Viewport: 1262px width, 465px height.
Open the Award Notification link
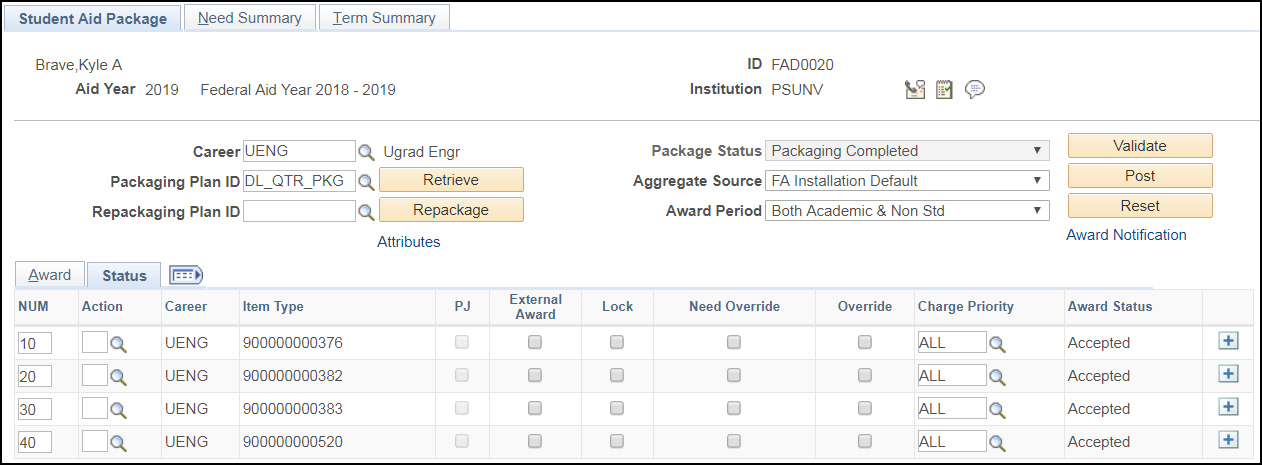pos(1126,235)
